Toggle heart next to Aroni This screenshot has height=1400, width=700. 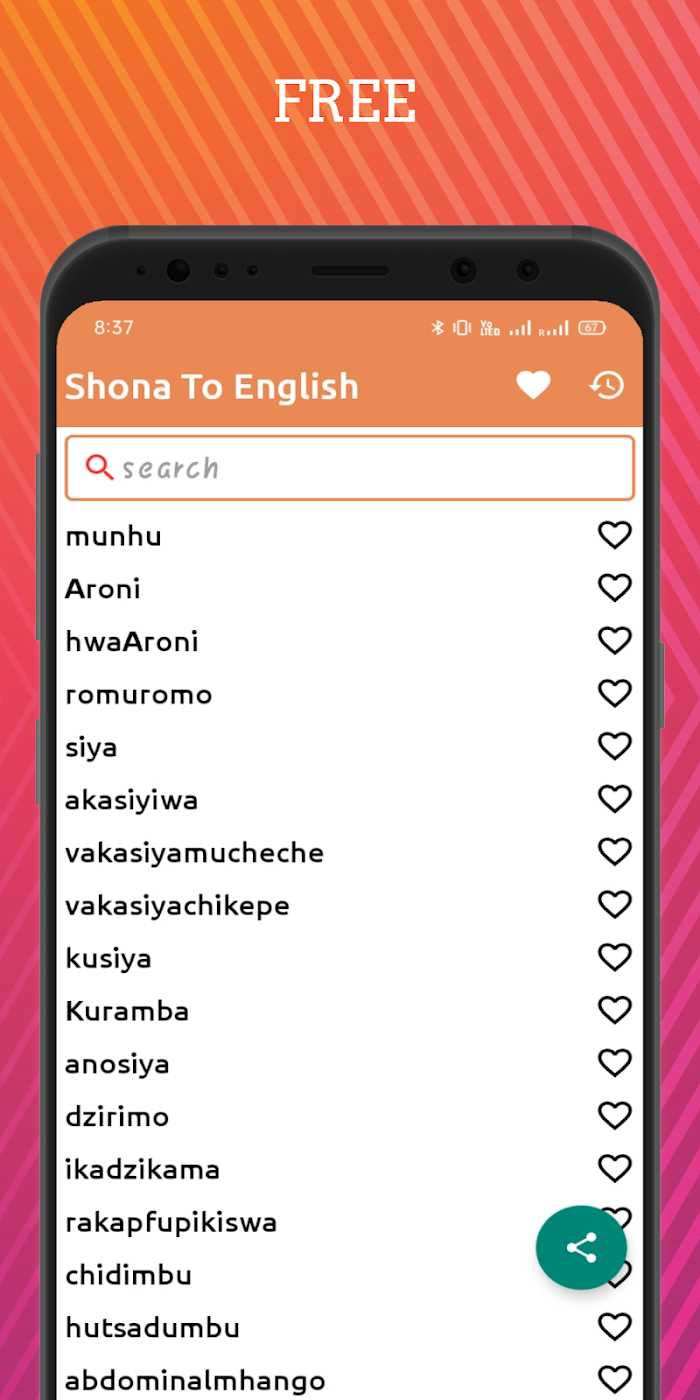615,588
